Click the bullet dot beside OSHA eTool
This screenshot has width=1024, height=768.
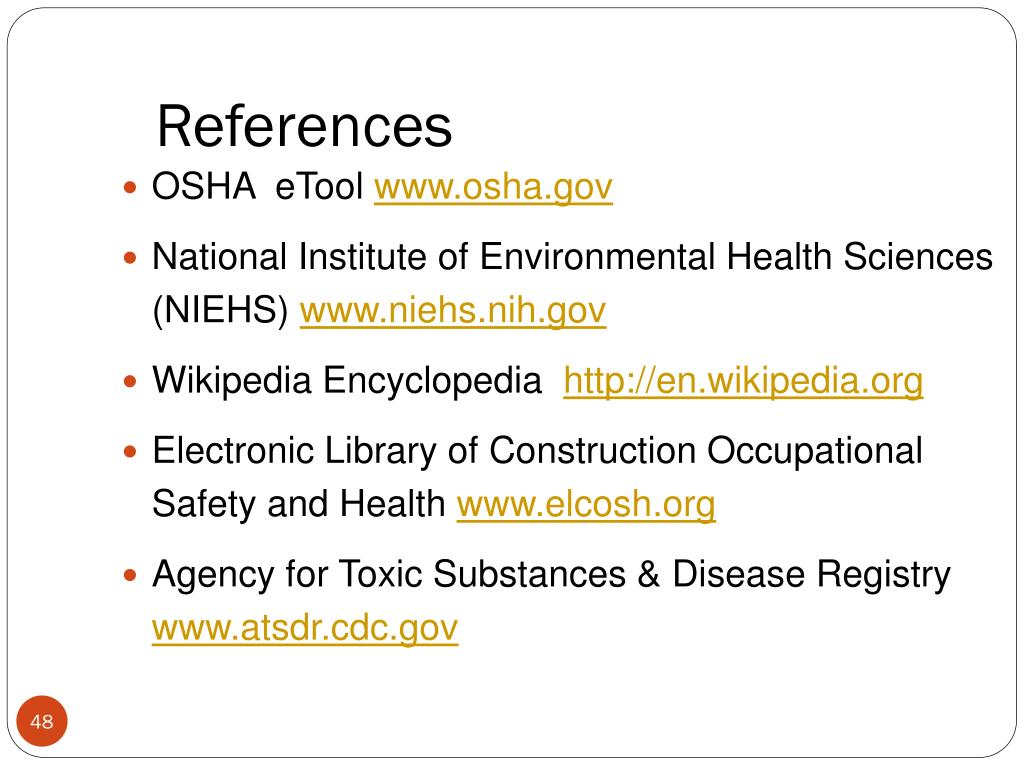(x=130, y=189)
